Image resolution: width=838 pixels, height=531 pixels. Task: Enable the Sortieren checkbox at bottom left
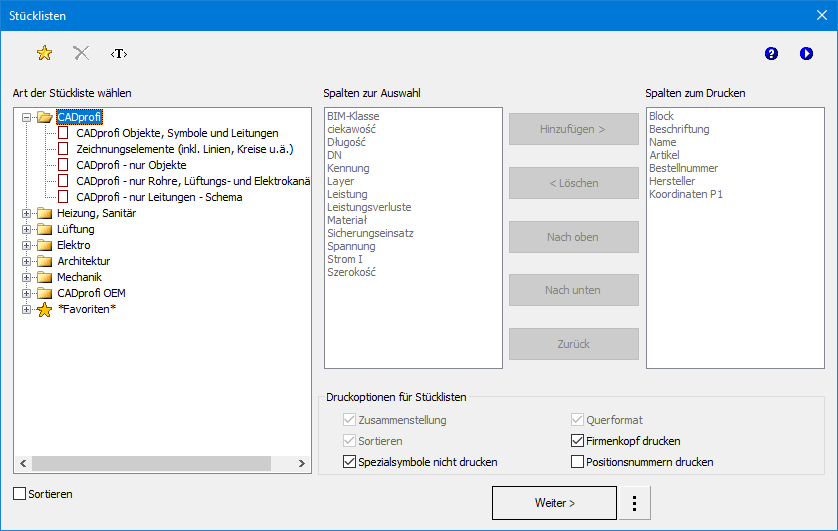tap(20, 494)
